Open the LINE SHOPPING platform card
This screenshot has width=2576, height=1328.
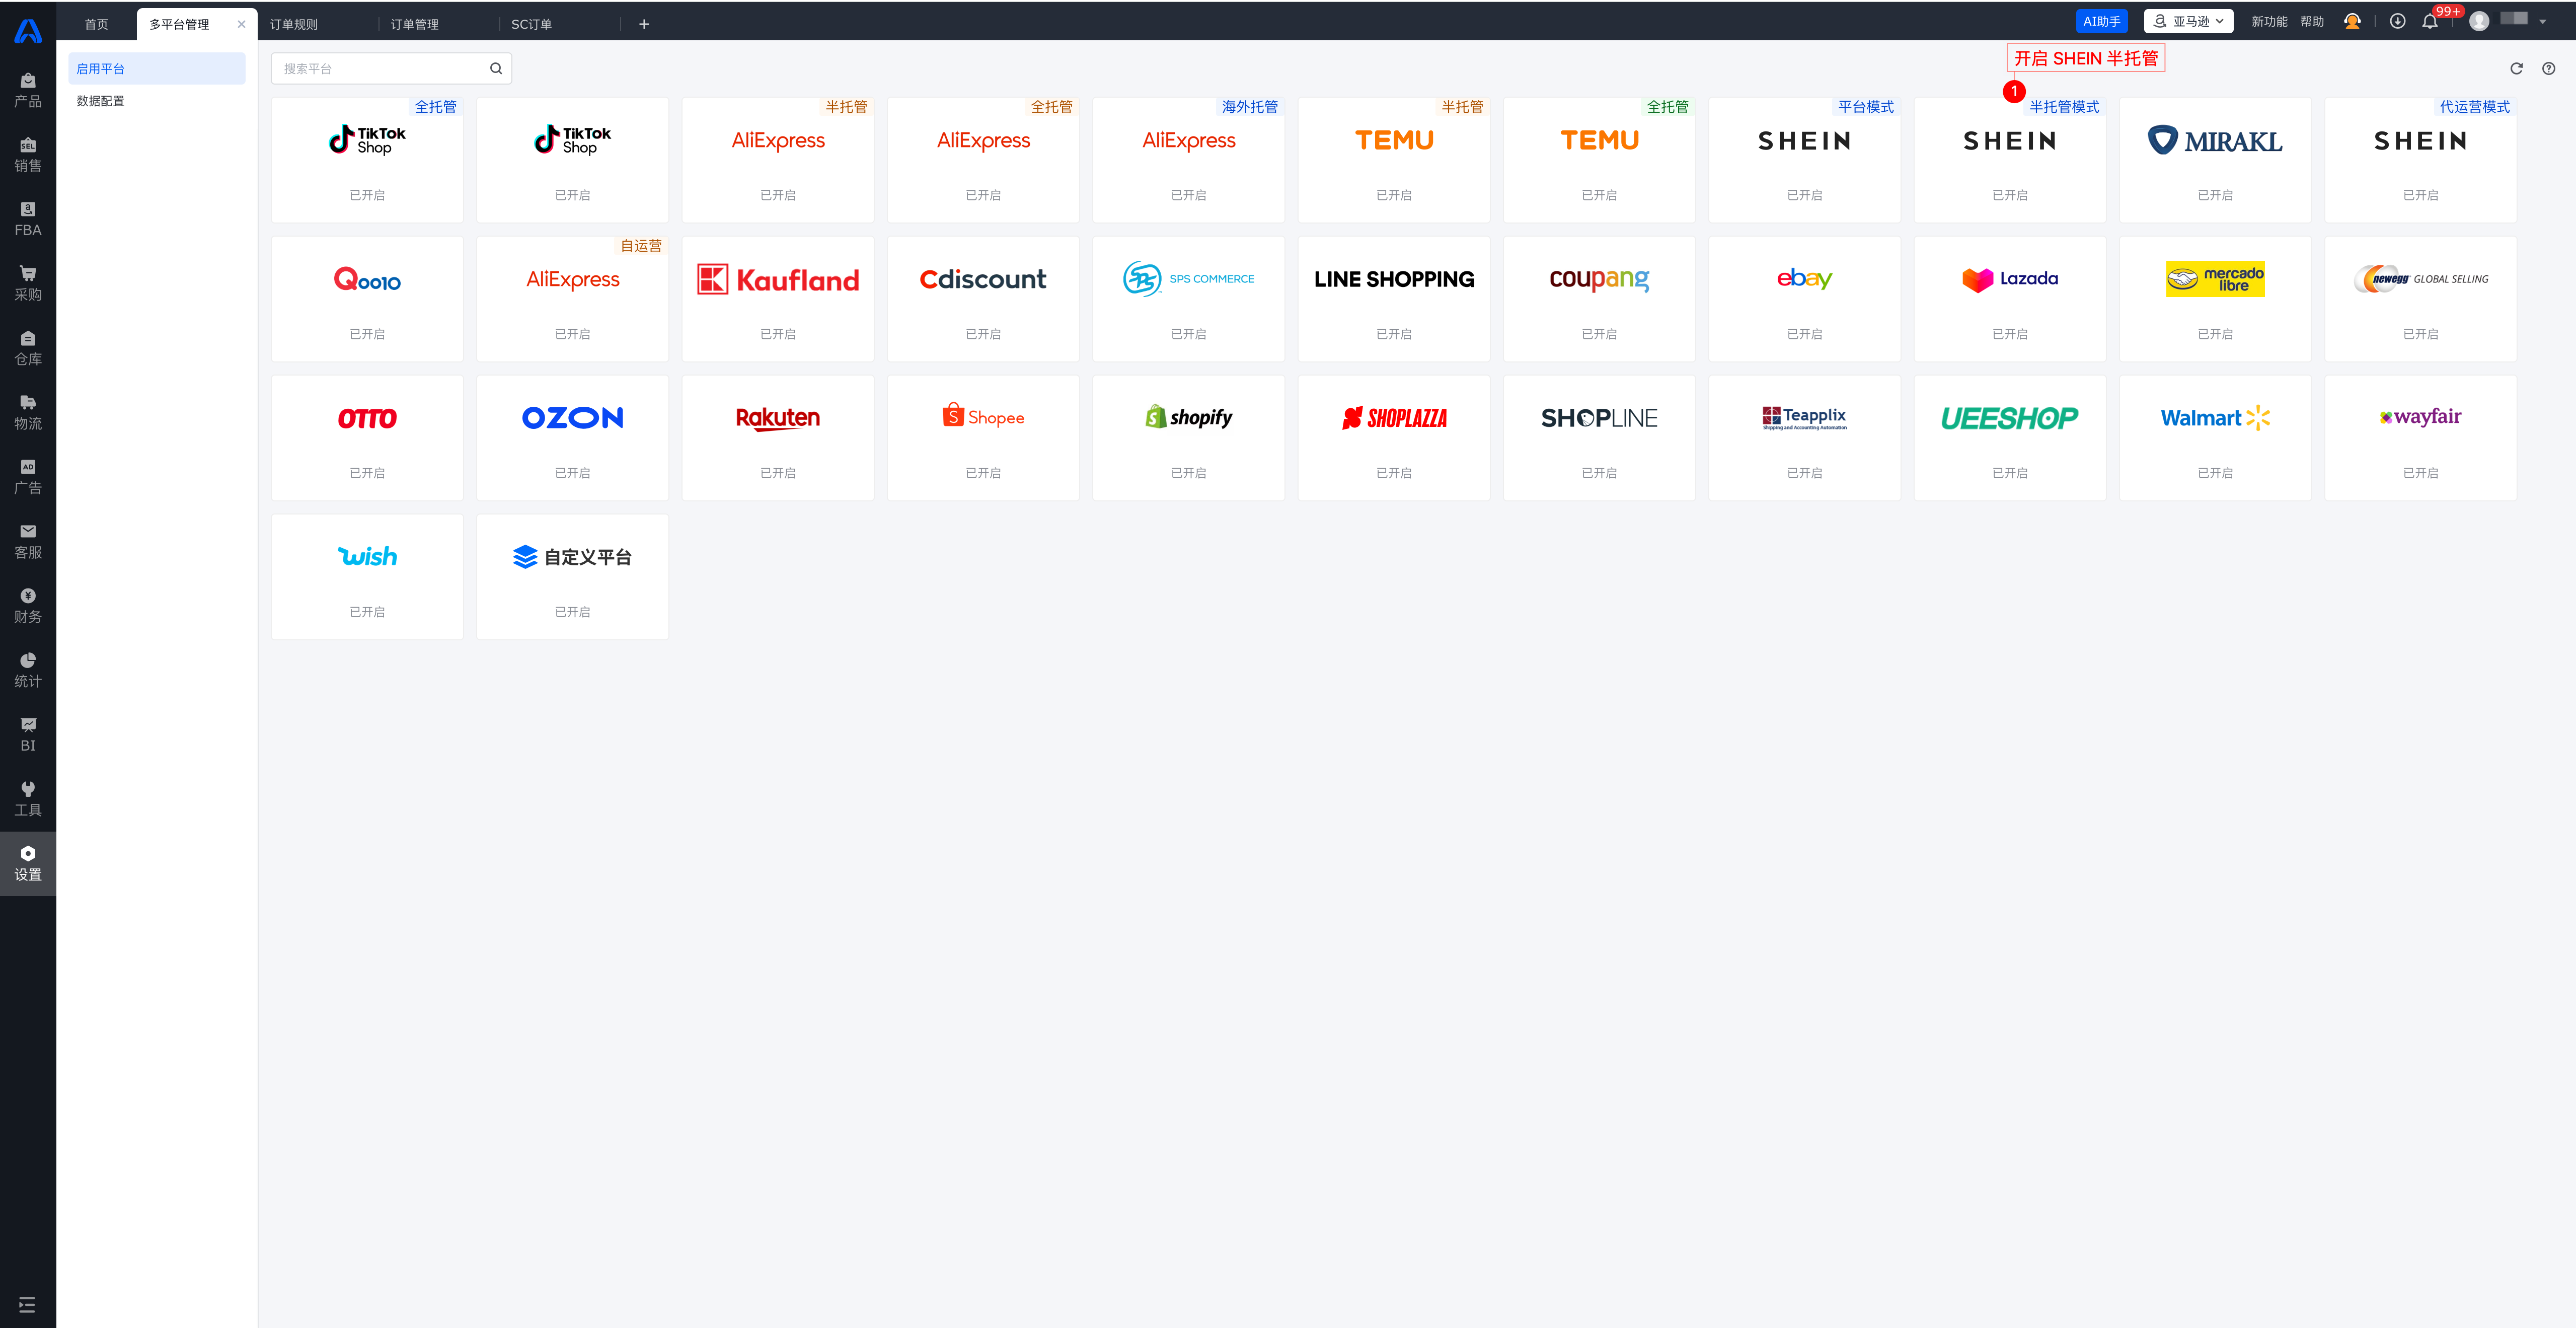click(1393, 299)
